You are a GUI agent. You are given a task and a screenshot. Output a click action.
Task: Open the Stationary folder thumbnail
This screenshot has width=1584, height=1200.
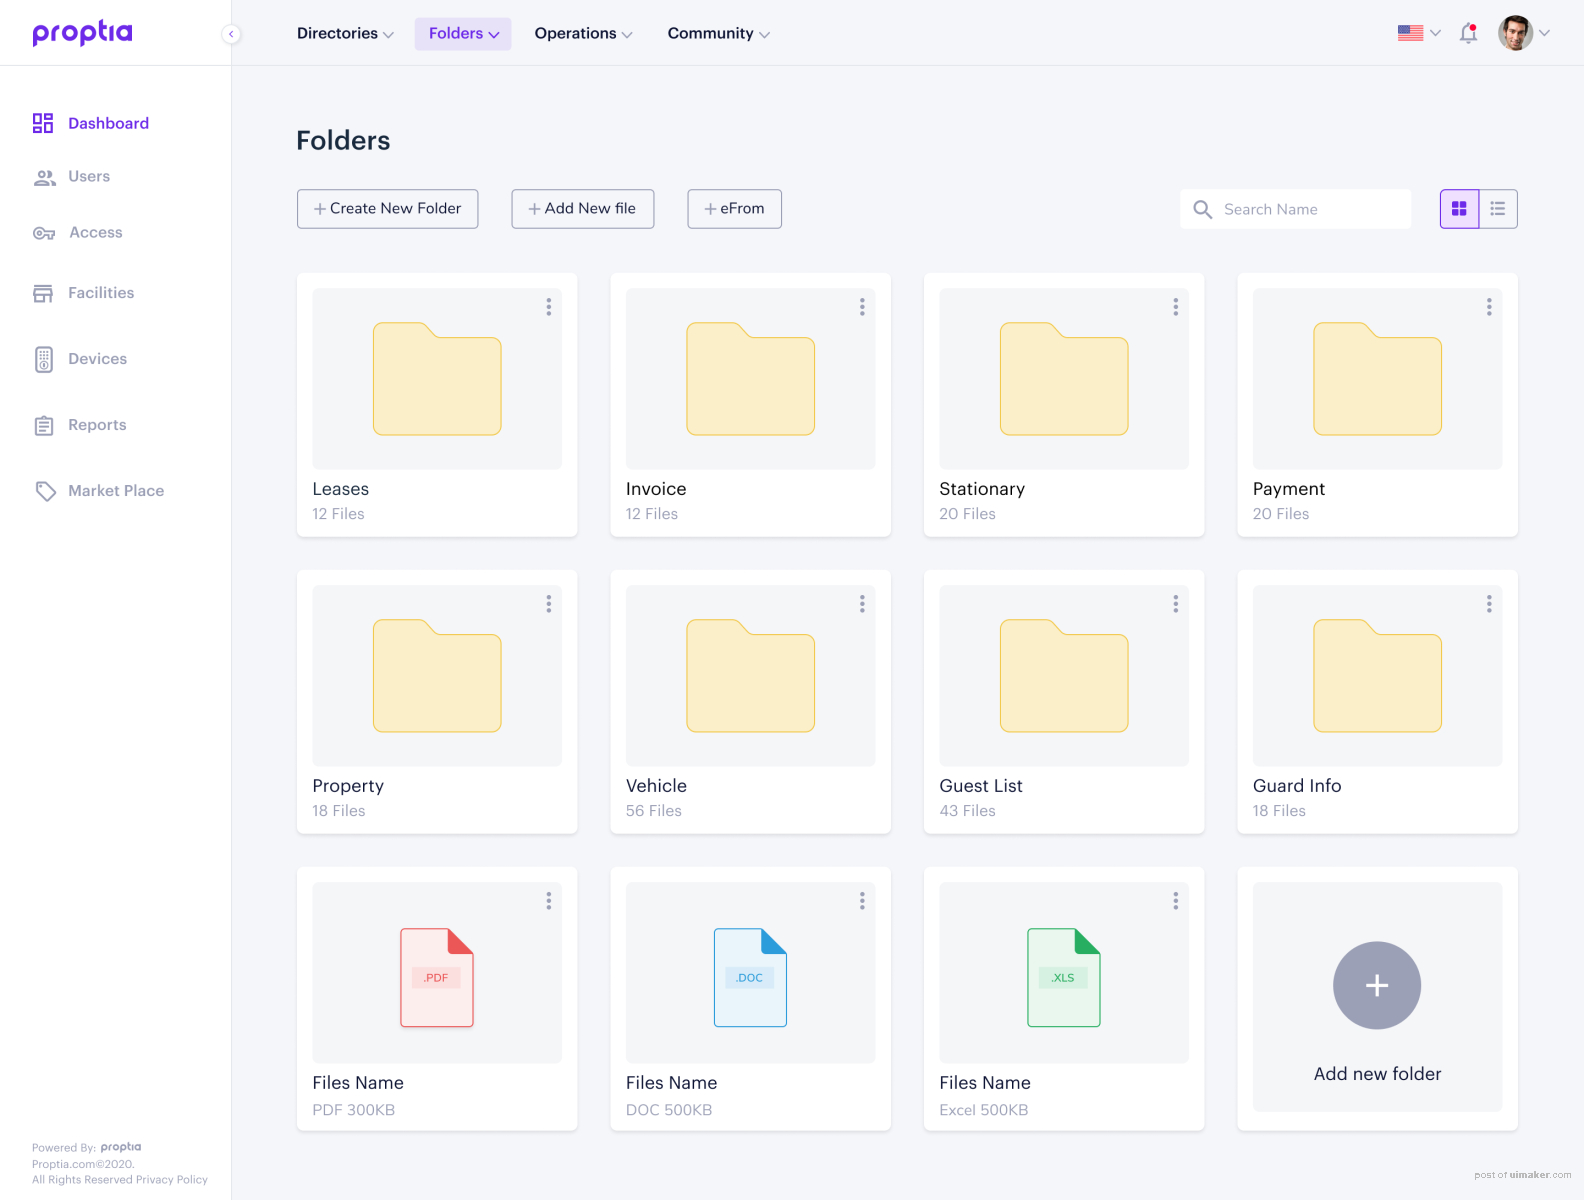[x=1064, y=379]
